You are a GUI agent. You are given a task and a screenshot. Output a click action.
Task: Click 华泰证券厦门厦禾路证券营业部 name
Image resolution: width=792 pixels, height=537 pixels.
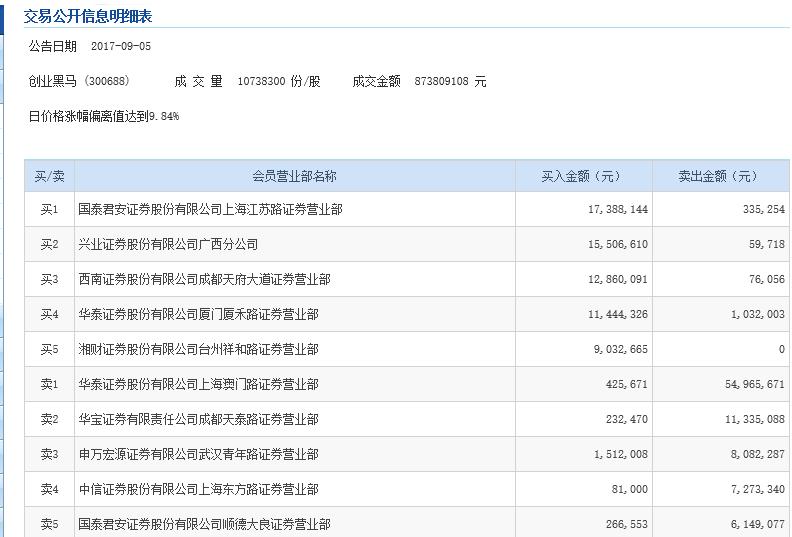(x=199, y=314)
